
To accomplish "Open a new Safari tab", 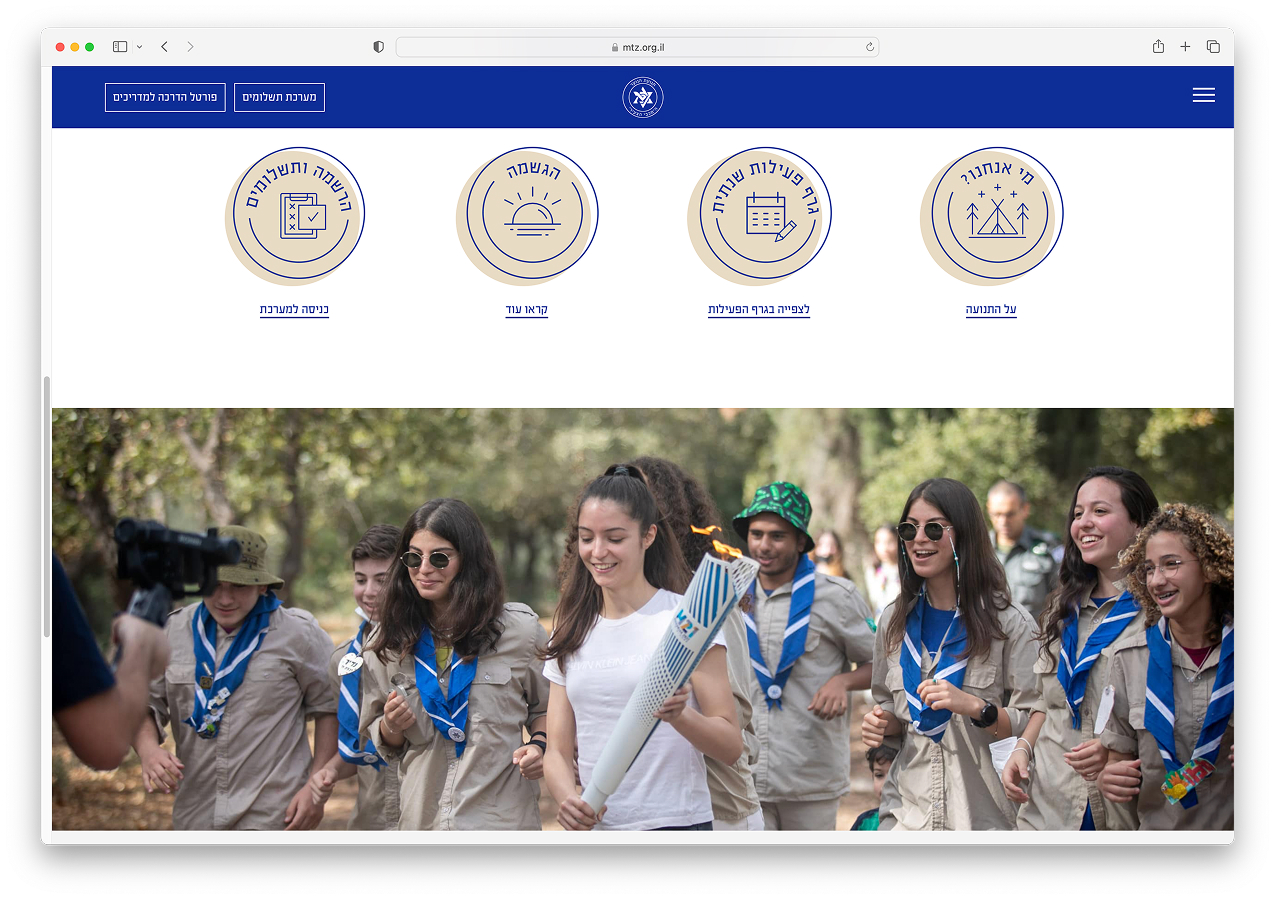I will coord(1185,47).
